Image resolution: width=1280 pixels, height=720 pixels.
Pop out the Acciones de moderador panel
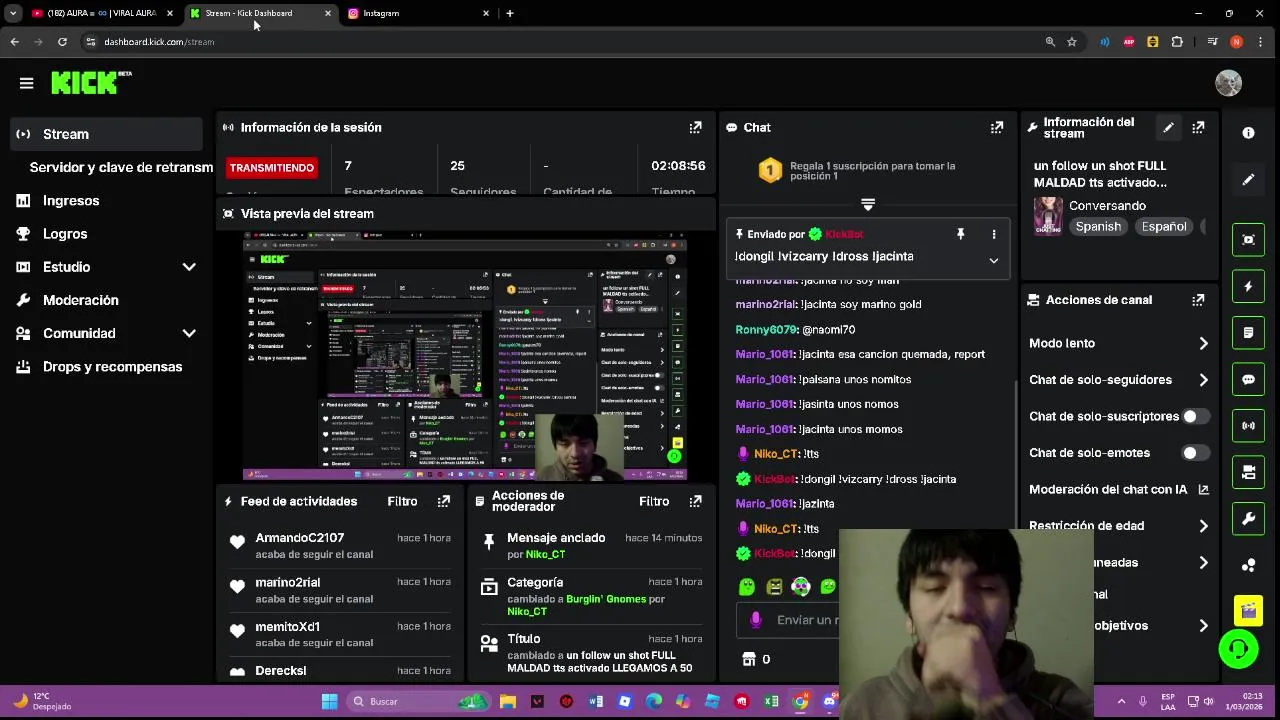point(695,501)
